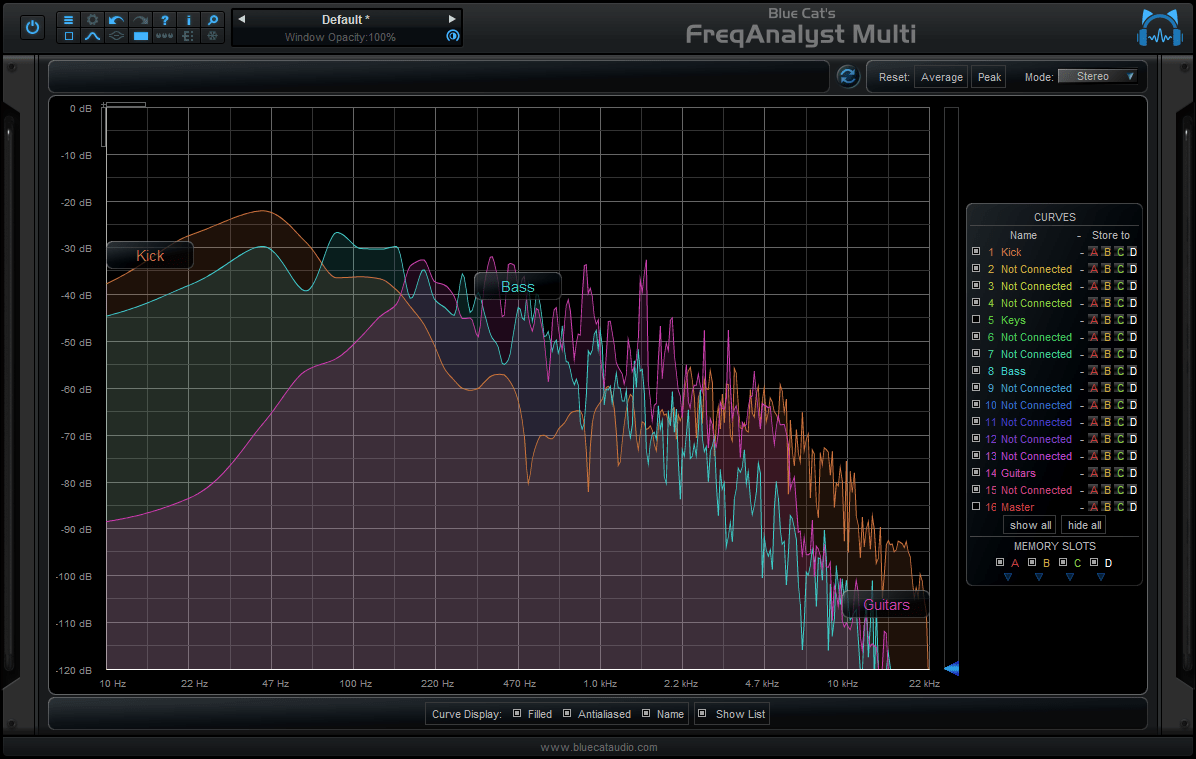Image resolution: width=1196 pixels, height=759 pixels.
Task: Click the show all curves button
Action: tap(1029, 525)
